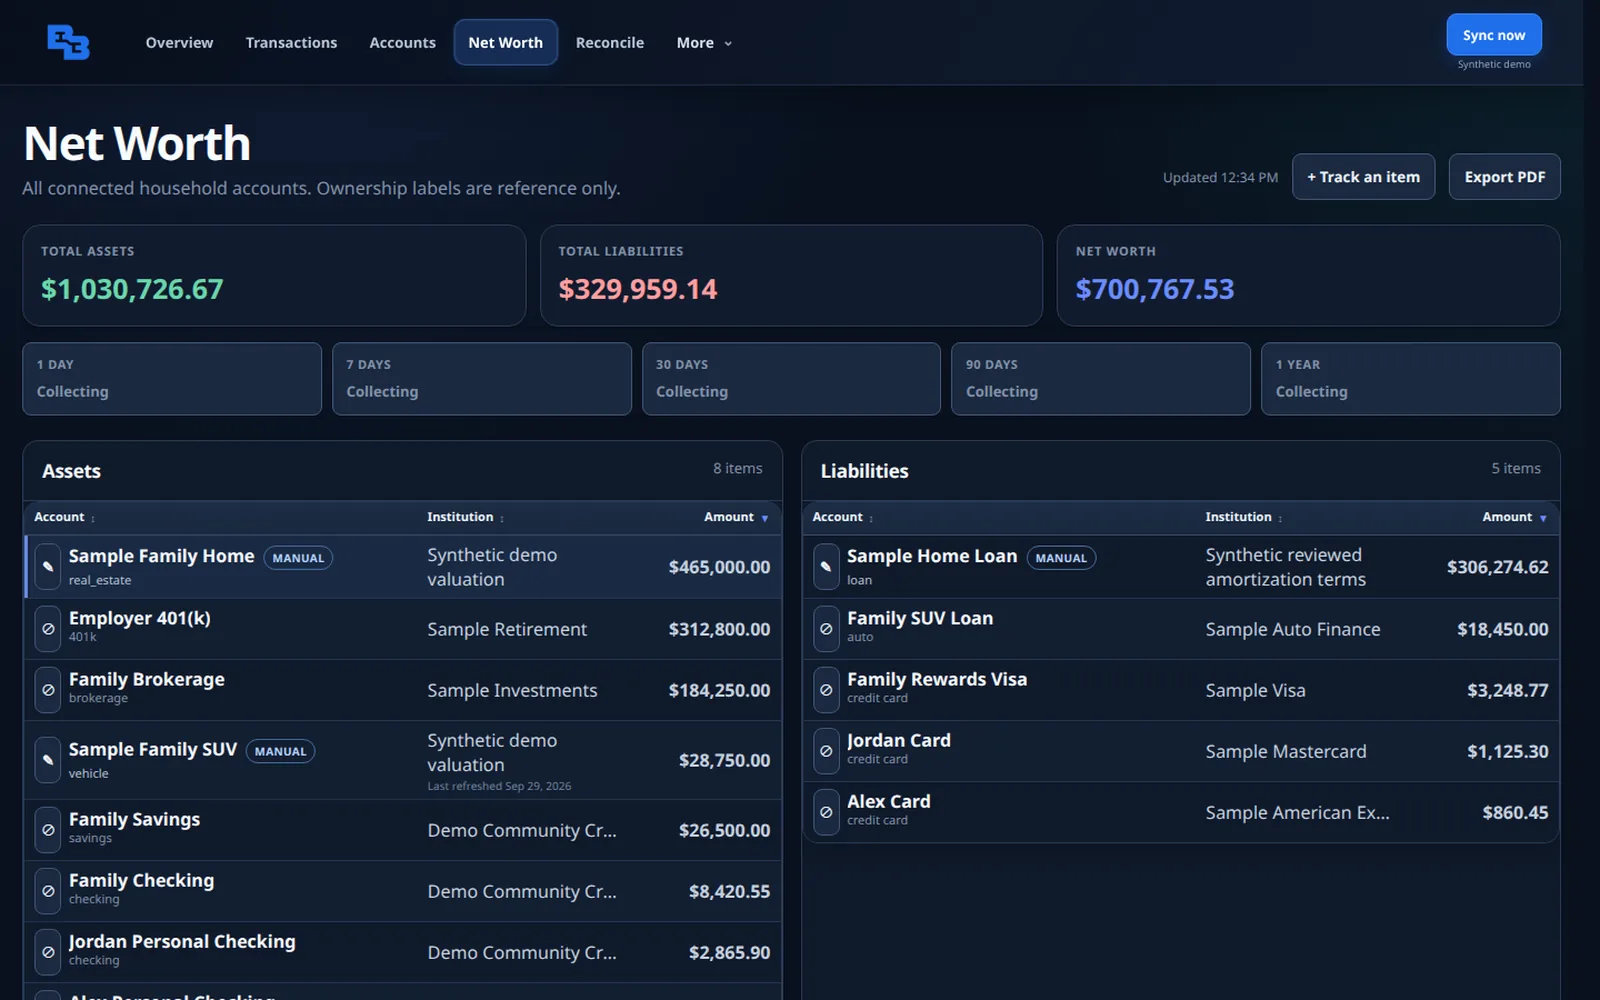Click the icon beside Family SUV Loan
Screen dimensions: 1600x1000
(x=826, y=629)
